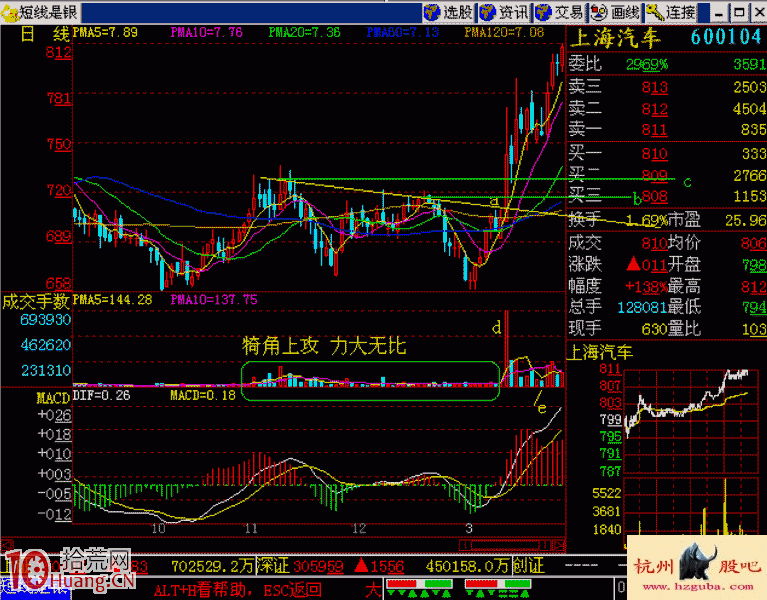Image resolution: width=767 pixels, height=600 pixels.
Task: Click the 深证 index value 305959
Action: 318,566
